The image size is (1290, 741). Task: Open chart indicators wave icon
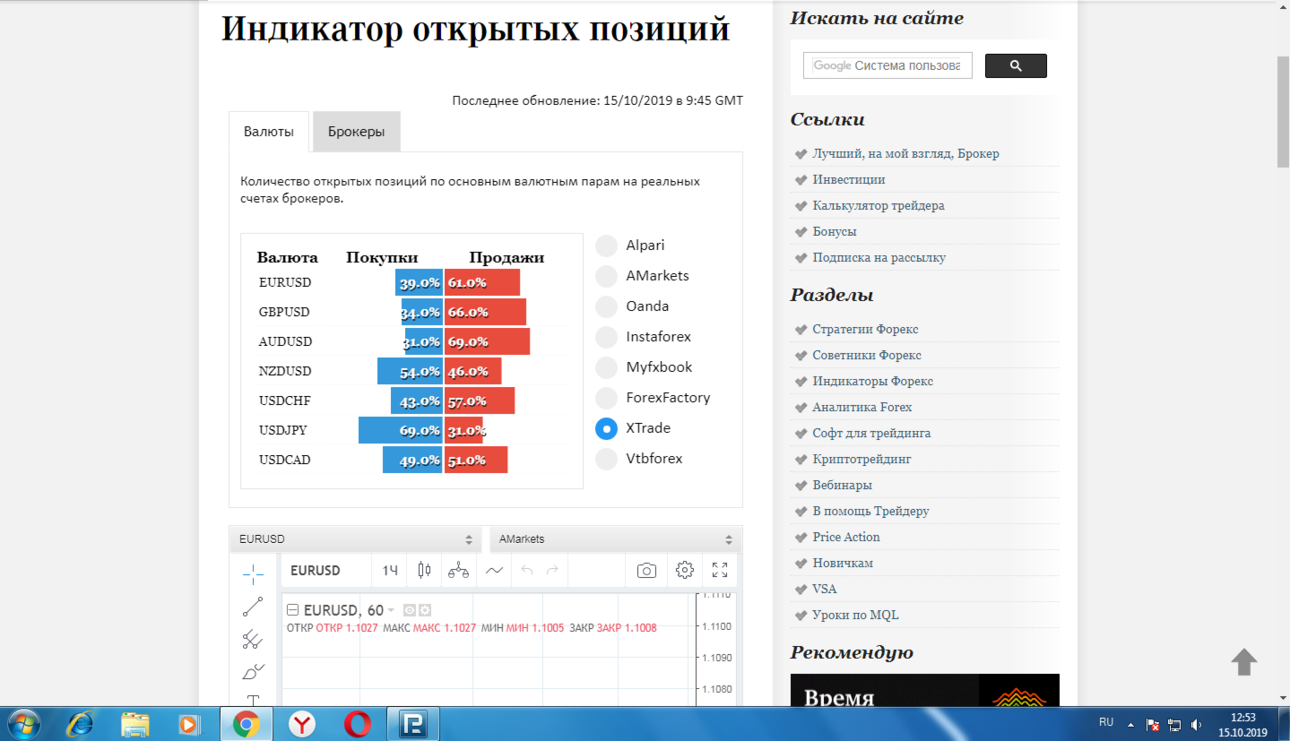494,570
